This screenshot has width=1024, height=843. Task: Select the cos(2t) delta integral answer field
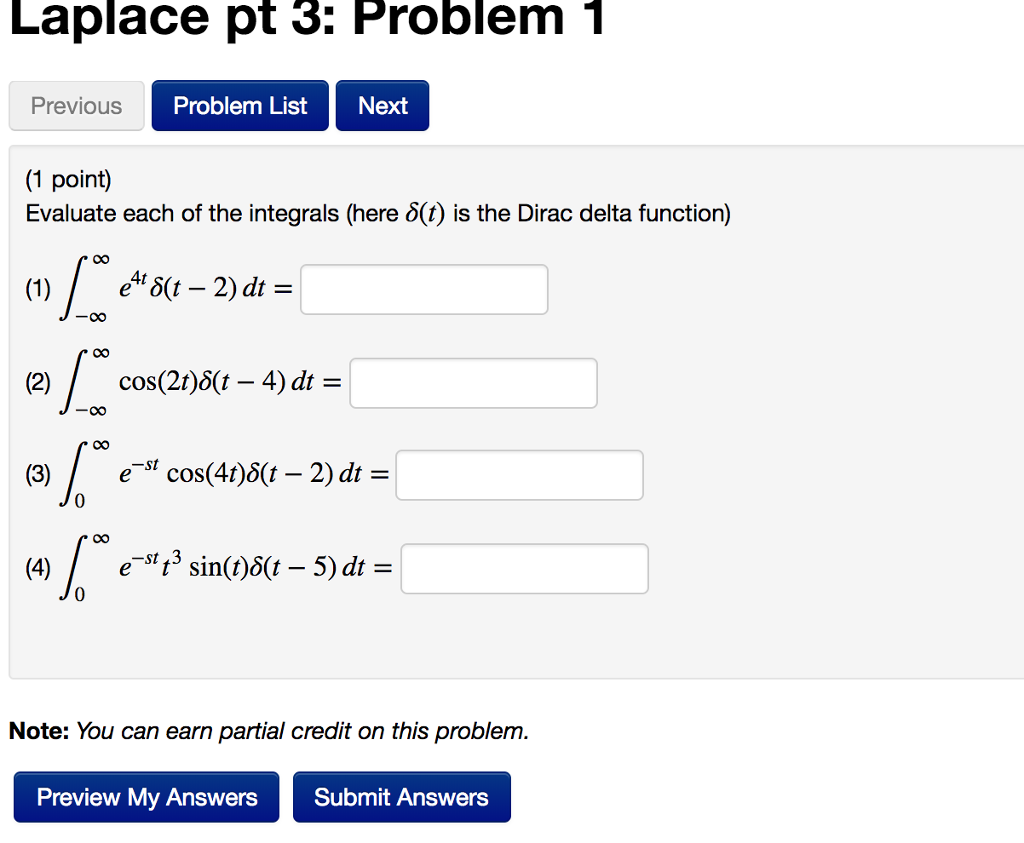point(472,382)
